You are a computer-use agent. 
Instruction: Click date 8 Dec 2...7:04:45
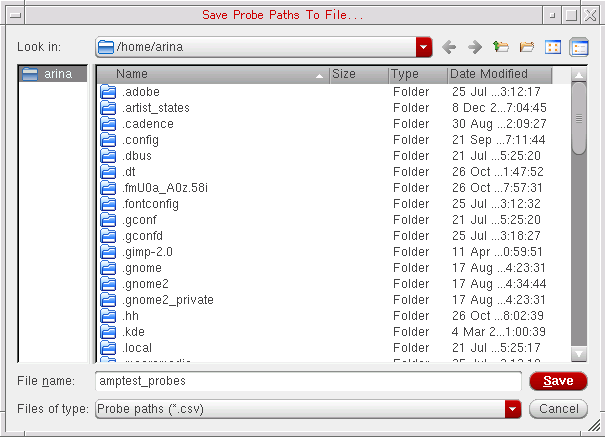point(499,108)
